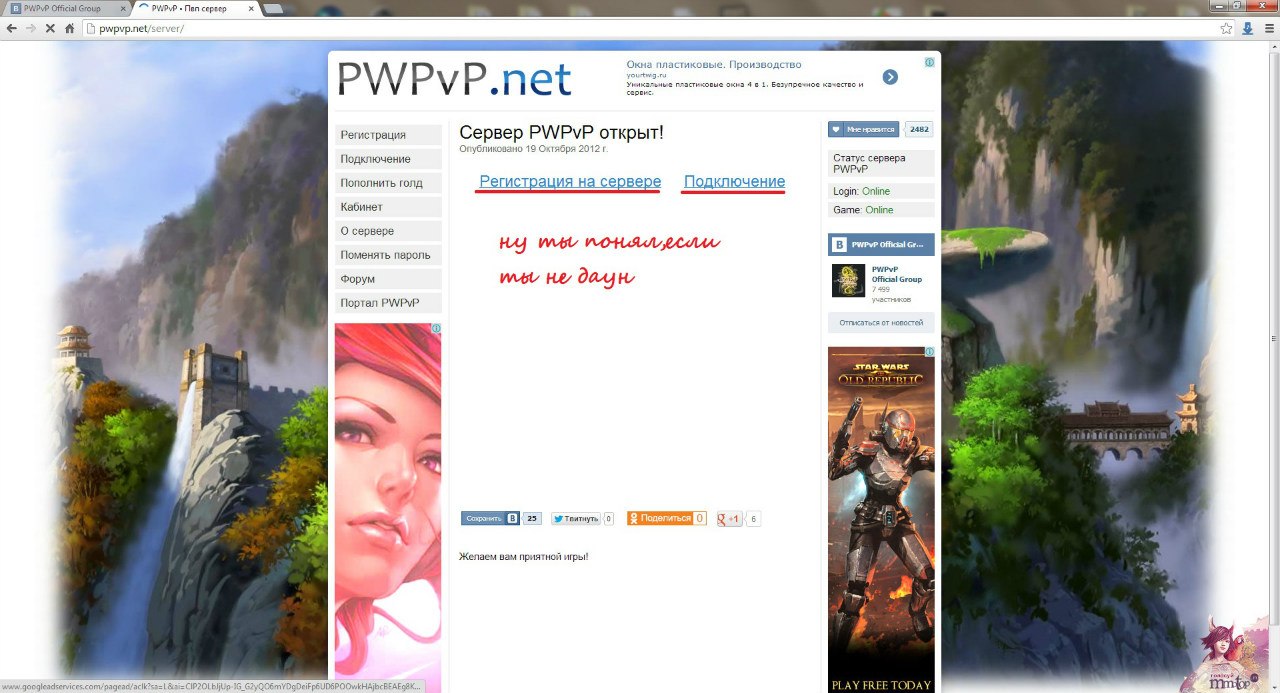Stop page loading with the X button
The height and width of the screenshot is (693, 1280).
click(x=50, y=29)
